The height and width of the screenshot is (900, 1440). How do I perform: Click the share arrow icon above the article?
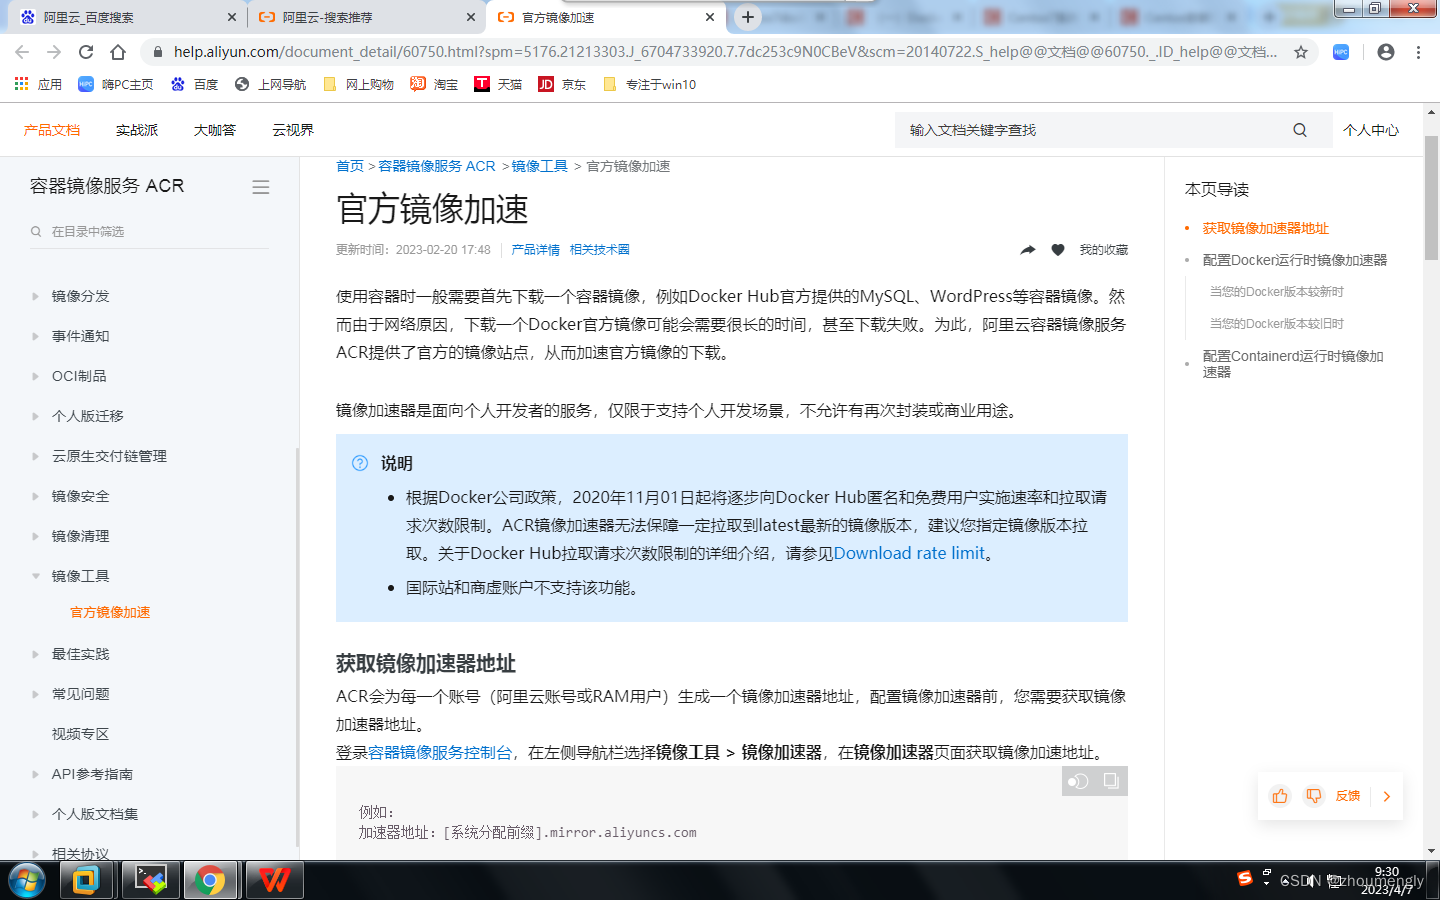[1027, 249]
